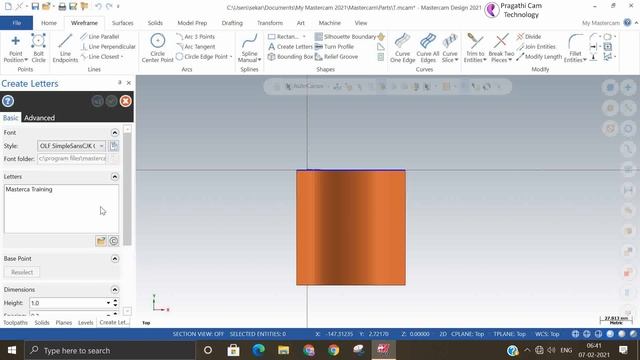Click the load file button under Letters box
The width and height of the screenshot is (640, 360).
[101, 241]
